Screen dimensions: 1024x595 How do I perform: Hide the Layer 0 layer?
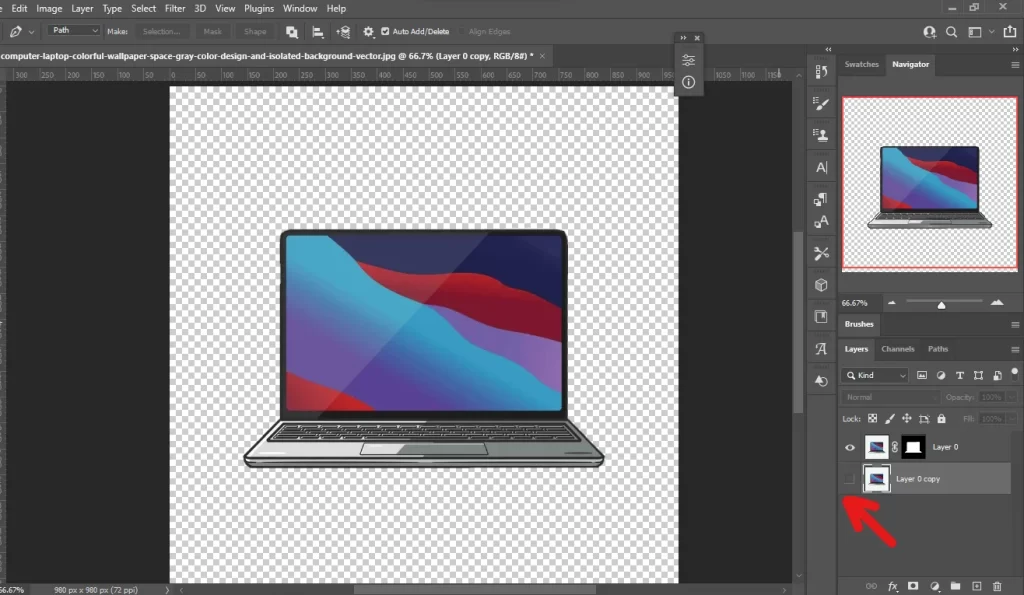pyautogui.click(x=850, y=447)
